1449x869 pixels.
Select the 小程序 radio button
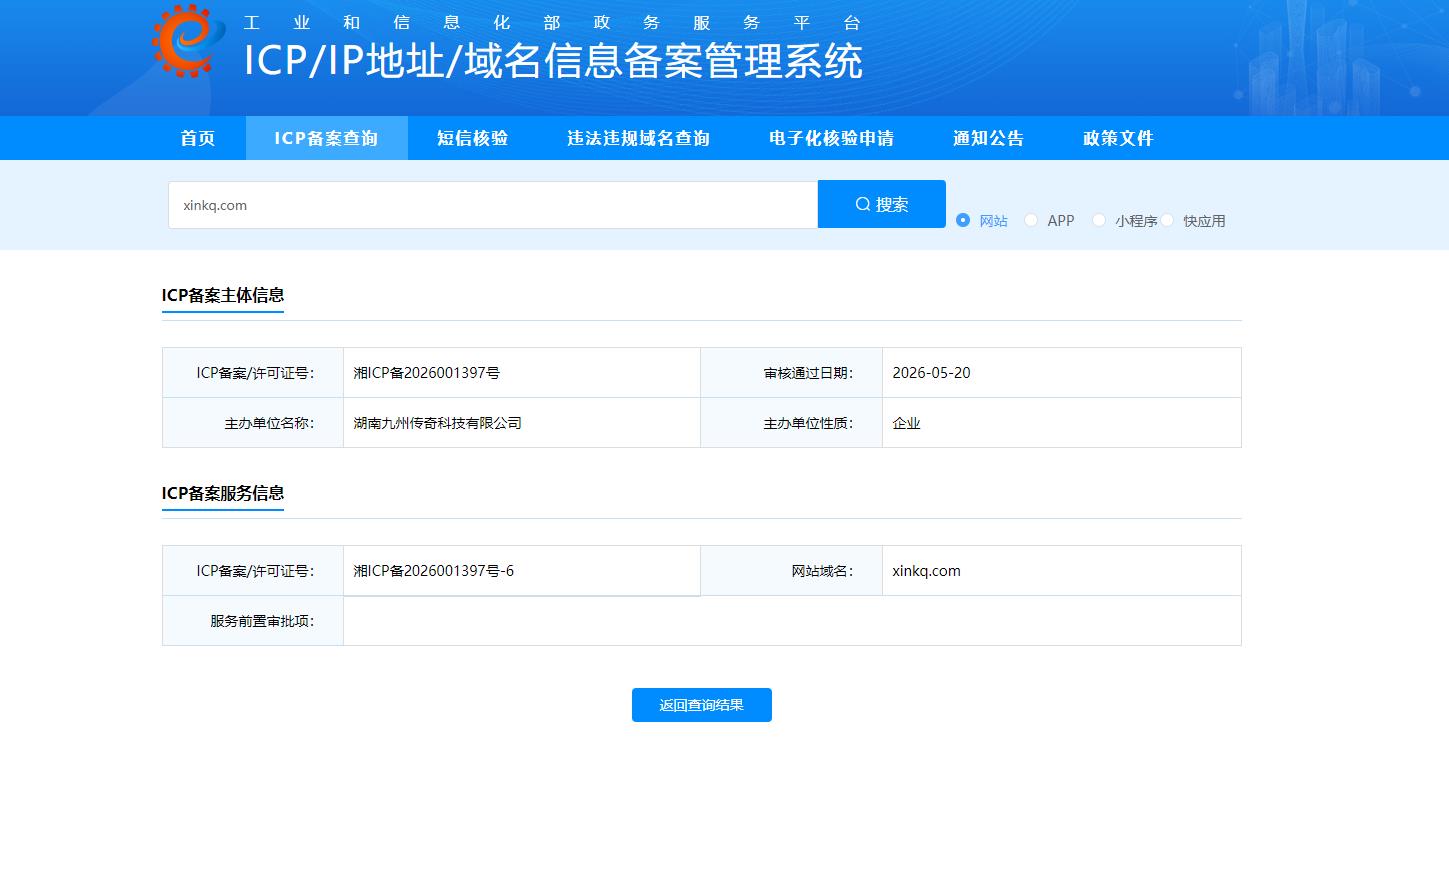point(1099,220)
